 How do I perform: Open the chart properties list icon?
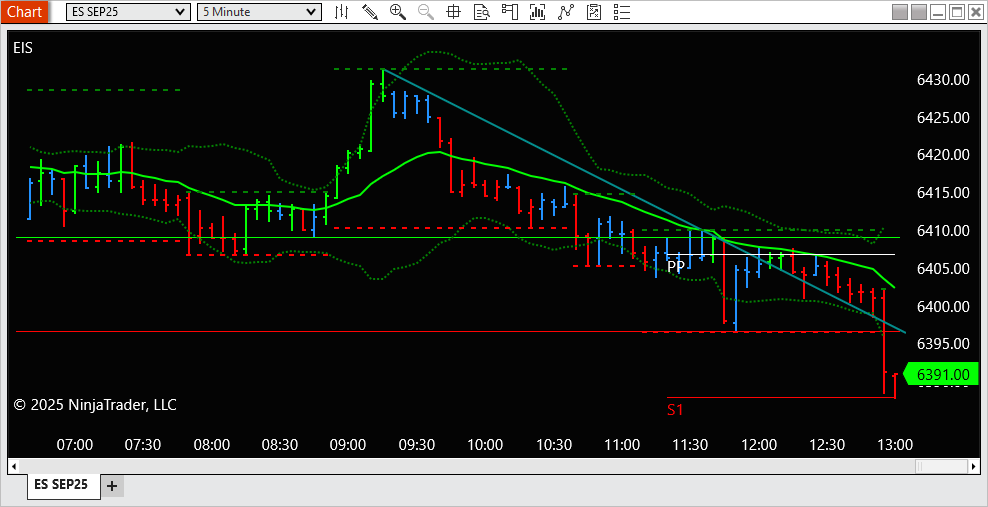click(x=622, y=11)
